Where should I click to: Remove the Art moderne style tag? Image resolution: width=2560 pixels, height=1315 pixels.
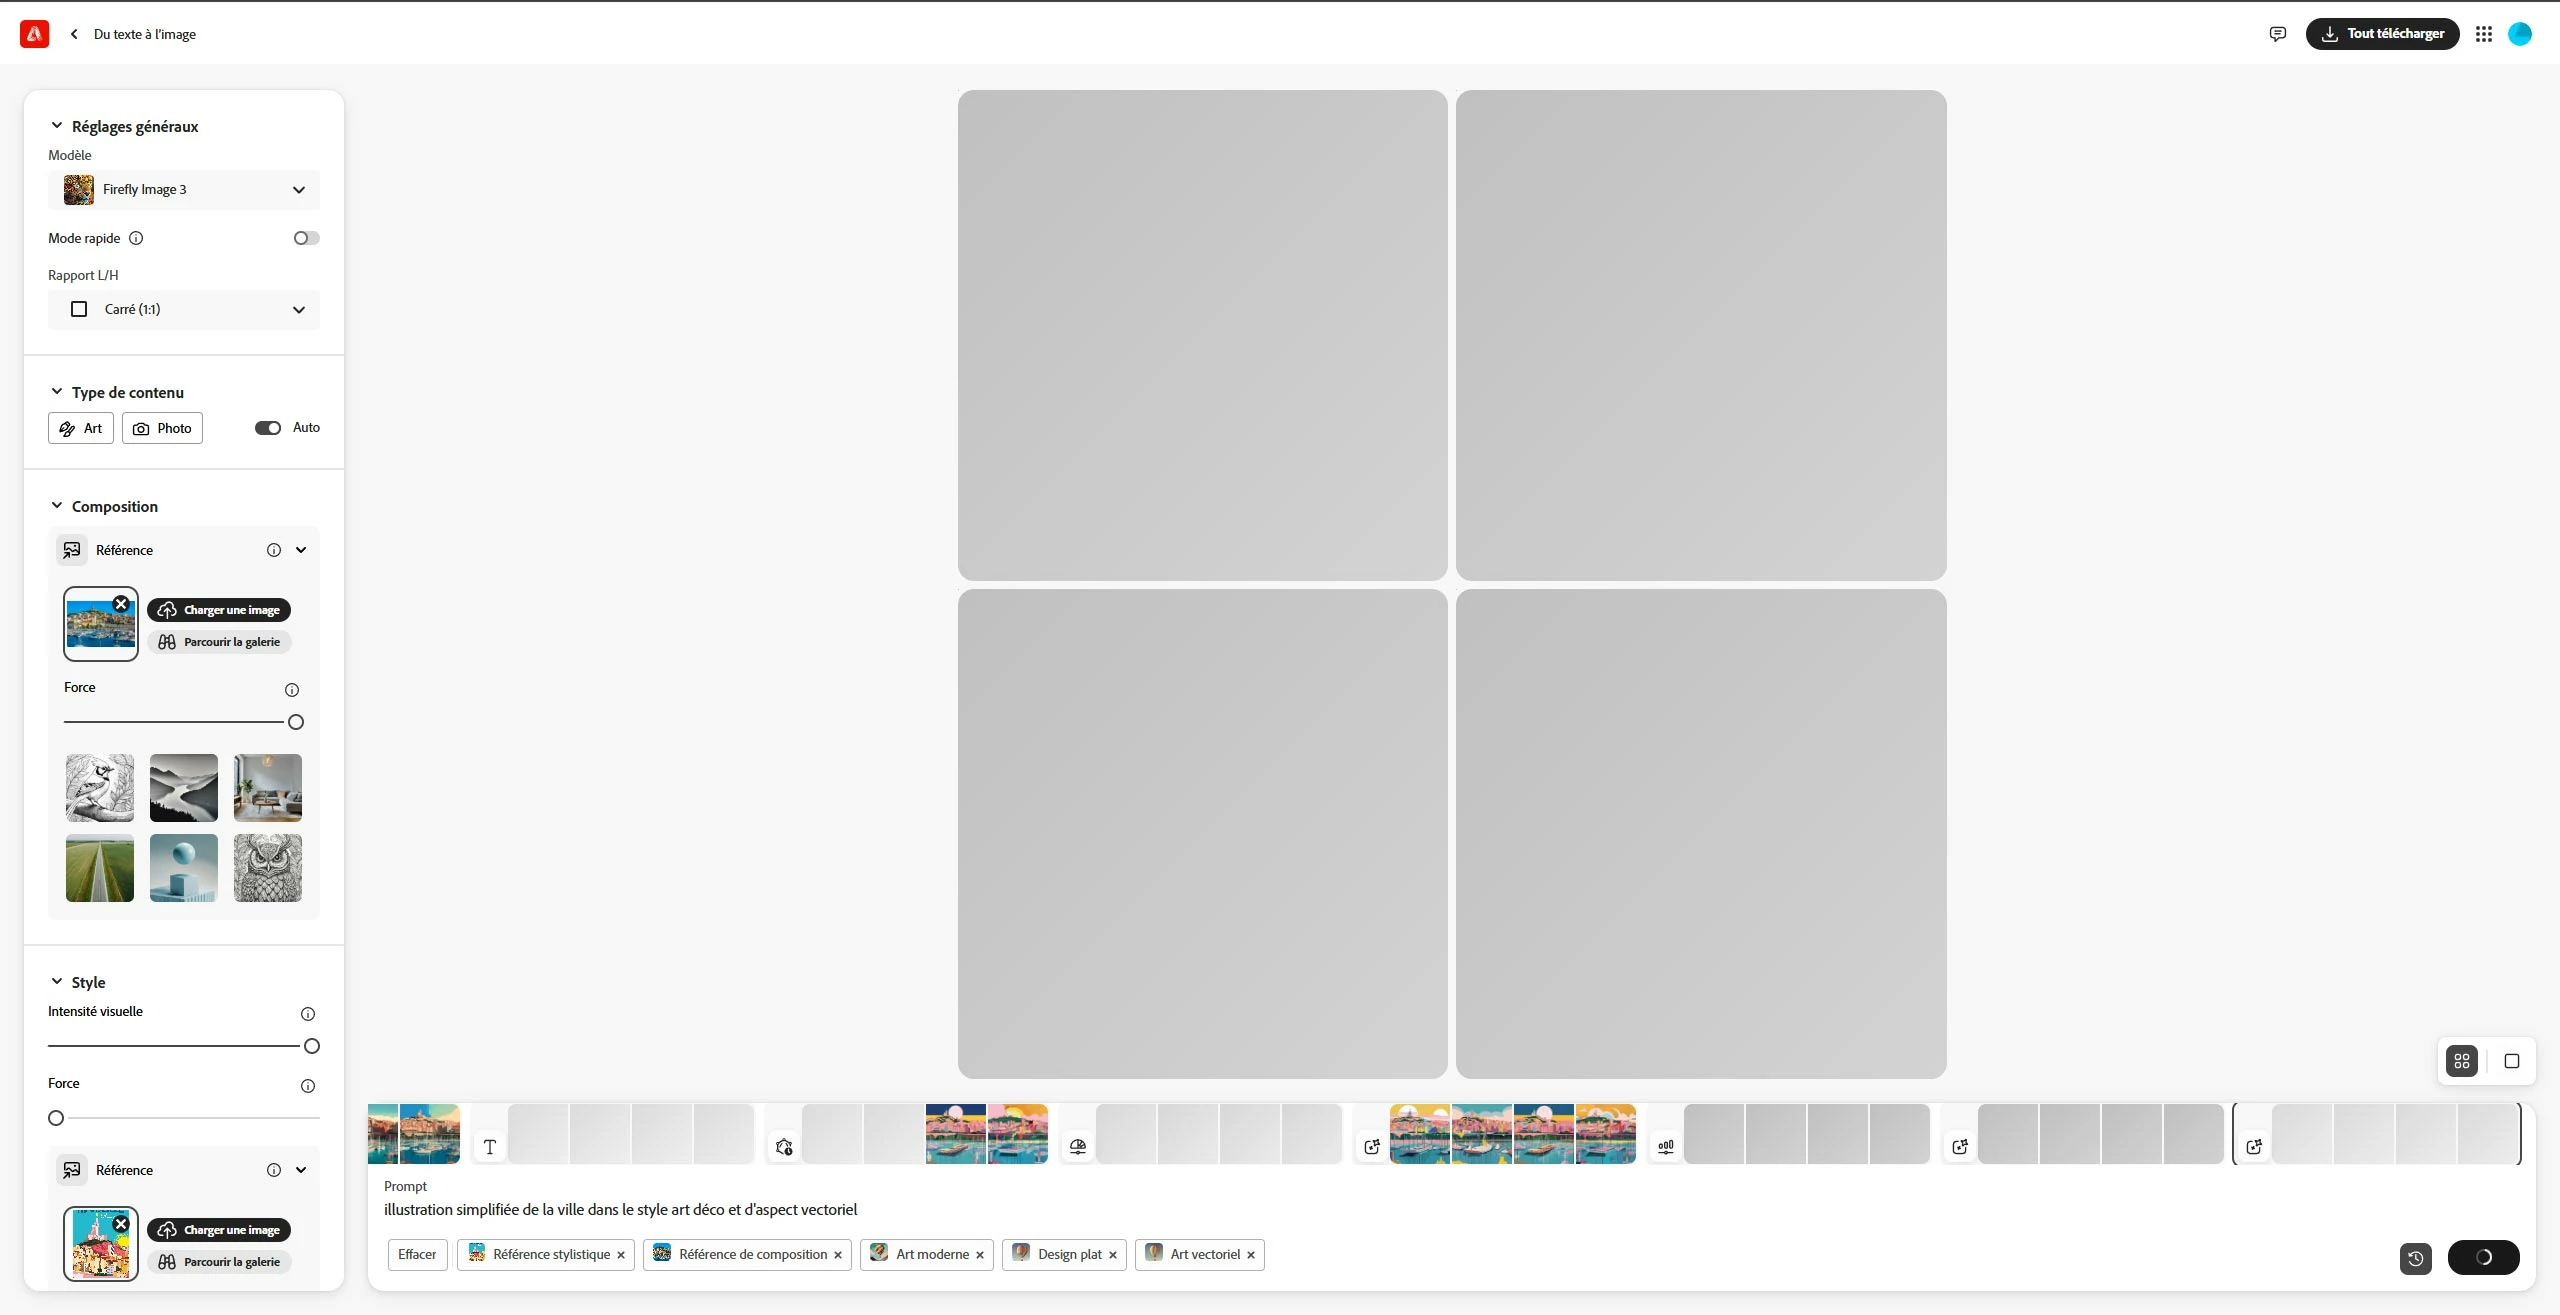pos(980,1255)
